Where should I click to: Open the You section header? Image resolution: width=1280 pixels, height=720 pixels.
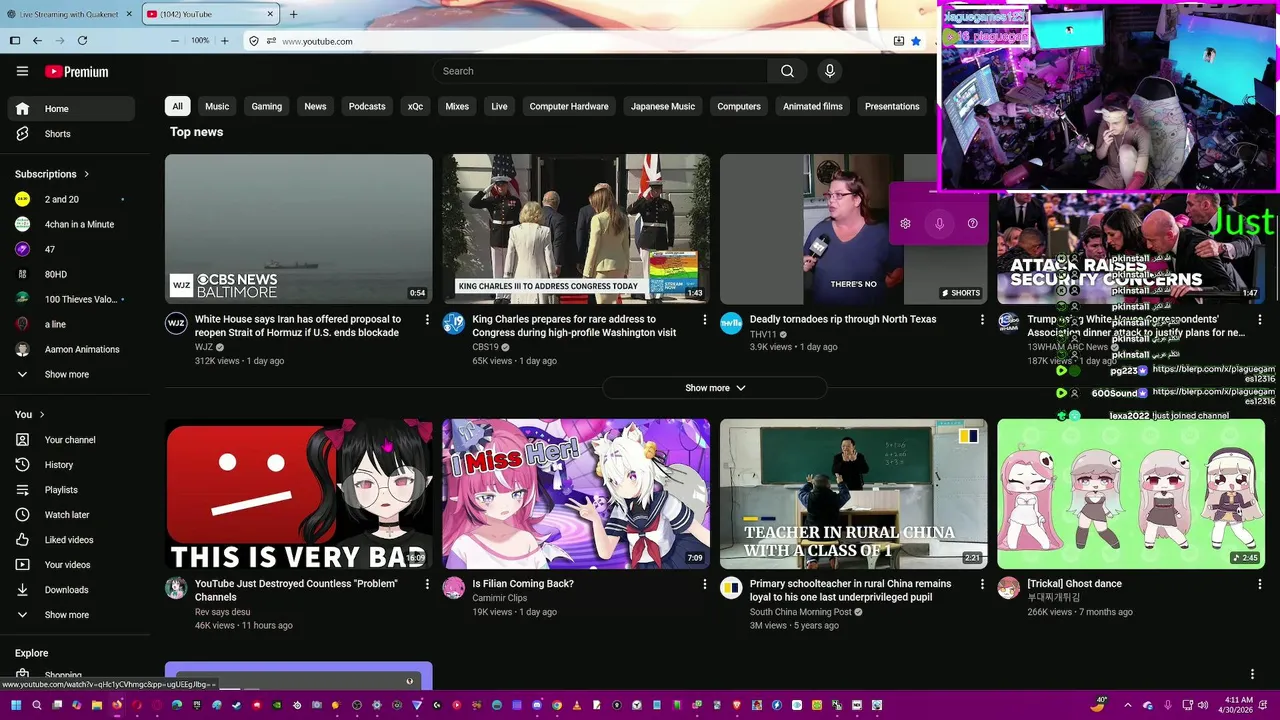[30, 415]
